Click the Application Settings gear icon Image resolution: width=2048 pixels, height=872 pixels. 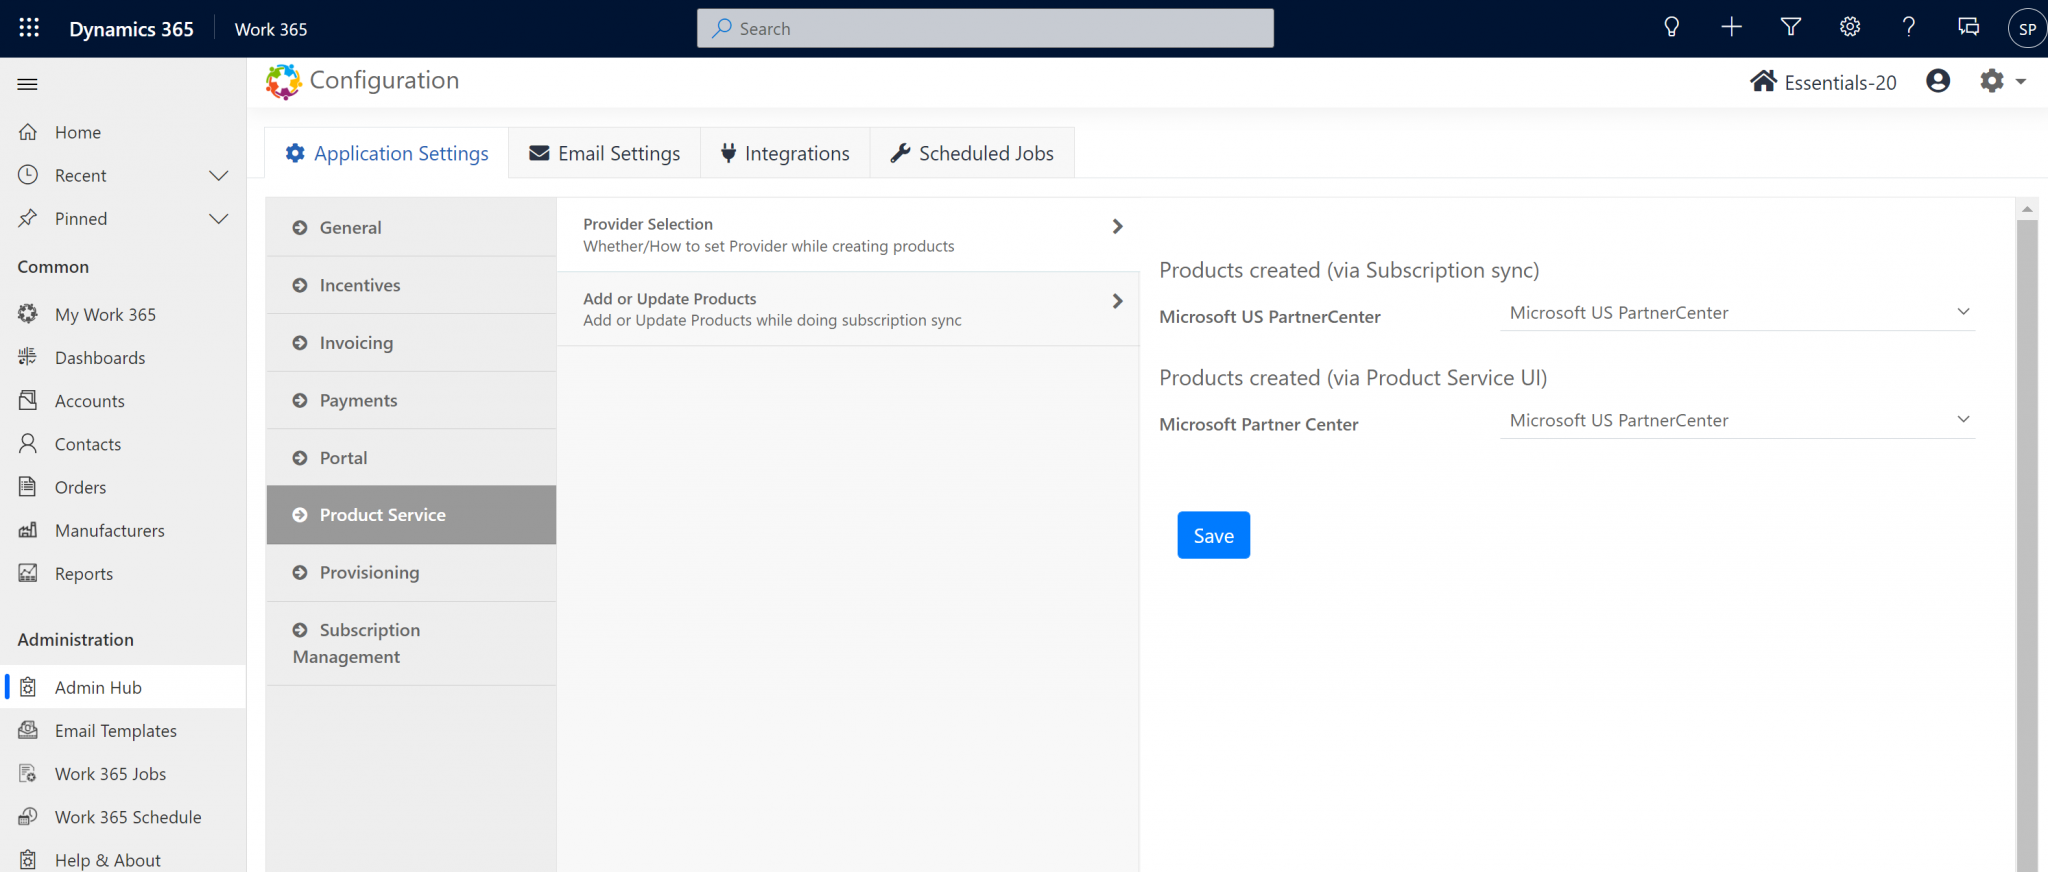[x=295, y=153]
